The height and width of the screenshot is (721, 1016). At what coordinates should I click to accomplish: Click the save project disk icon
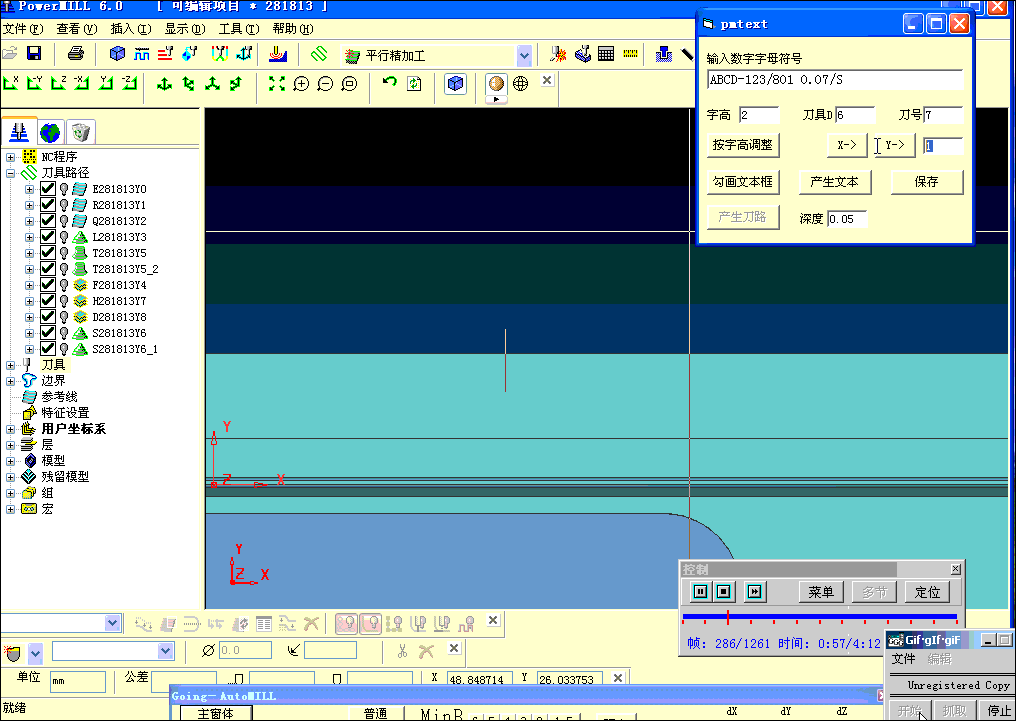(34, 51)
